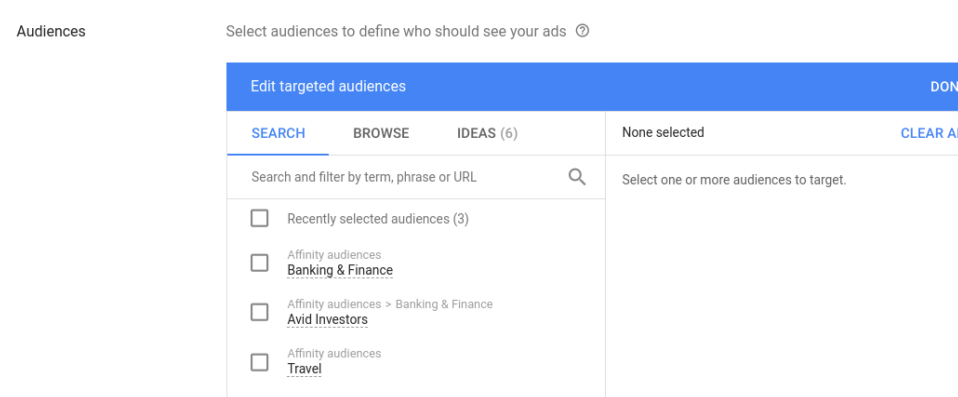This screenshot has height=397, width=958.
Task: Tick the Banking & Finance checkbox
Action: click(x=260, y=263)
